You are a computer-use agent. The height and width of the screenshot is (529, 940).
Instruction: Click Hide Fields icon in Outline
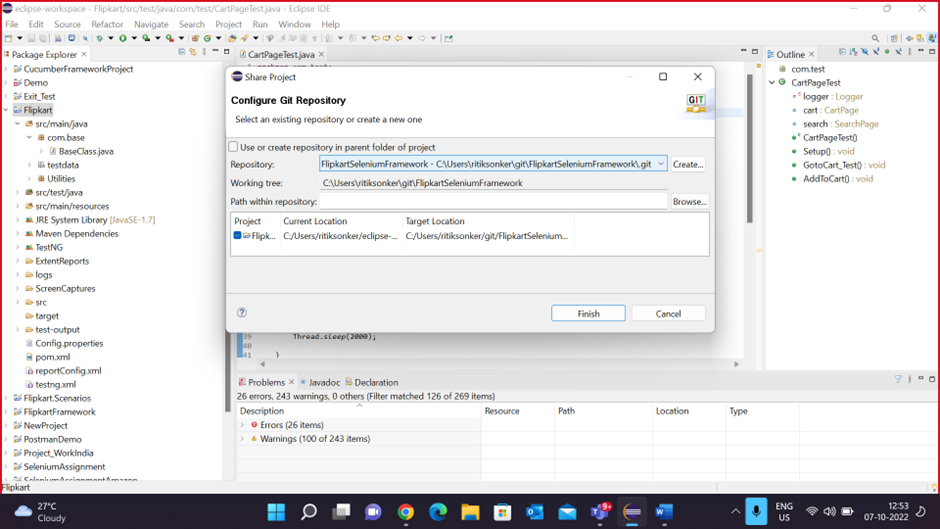864,53
